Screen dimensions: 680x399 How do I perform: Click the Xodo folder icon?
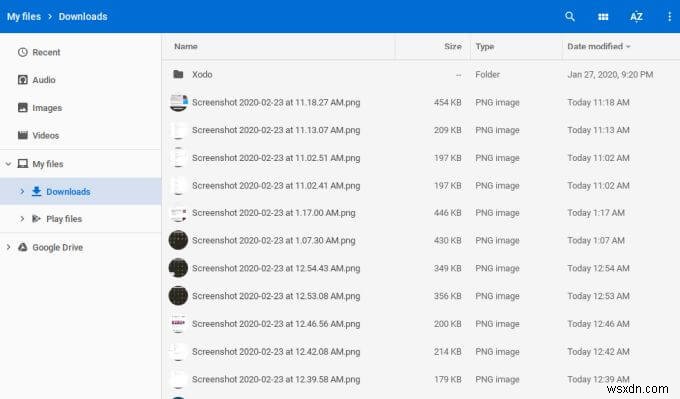tap(178, 74)
